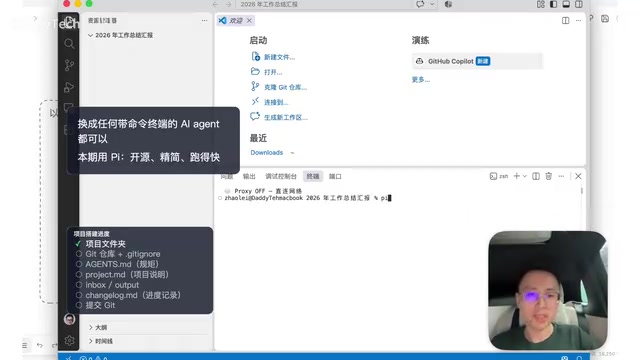The width and height of the screenshot is (640, 360).
Task: Click the presenter webcam thumbnail
Action: coord(548,291)
